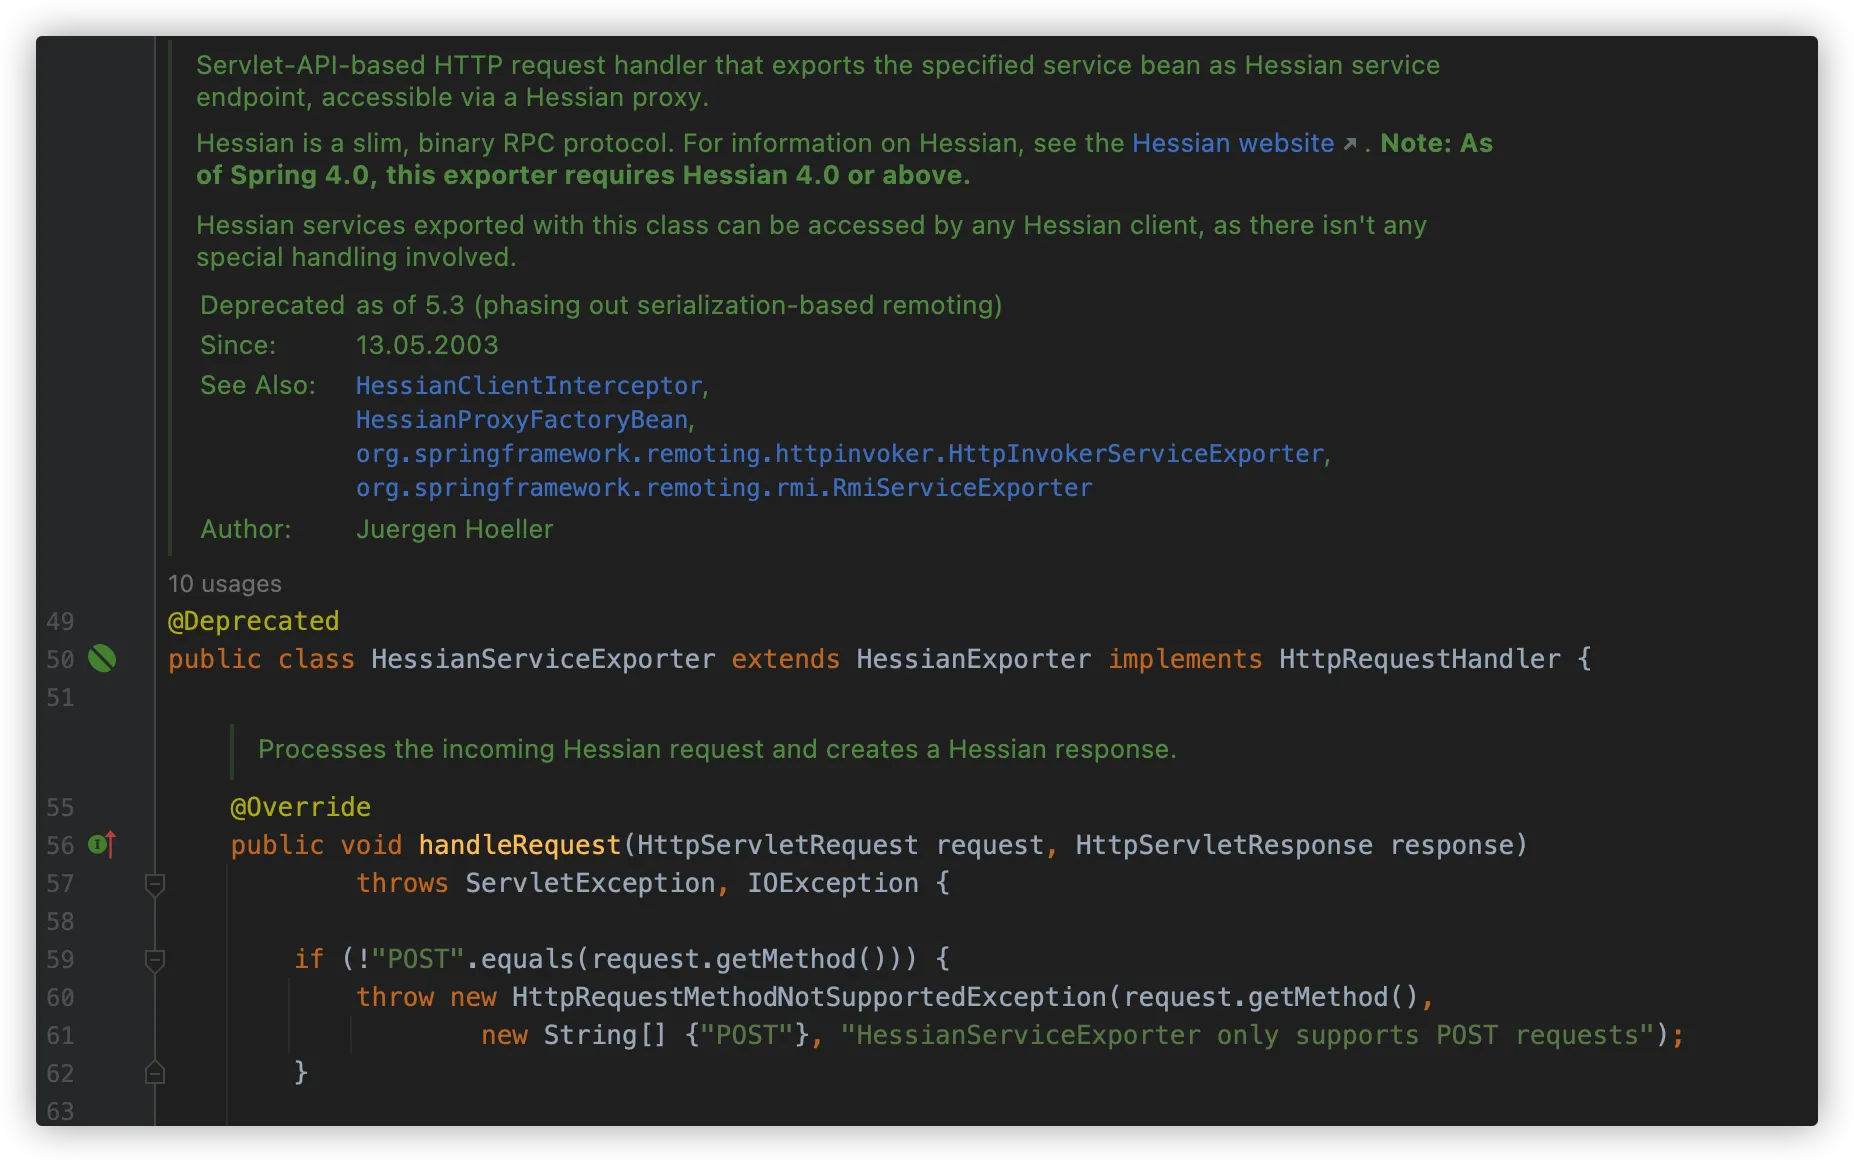Collapse the if-block fold marker at line 59

[155, 960]
